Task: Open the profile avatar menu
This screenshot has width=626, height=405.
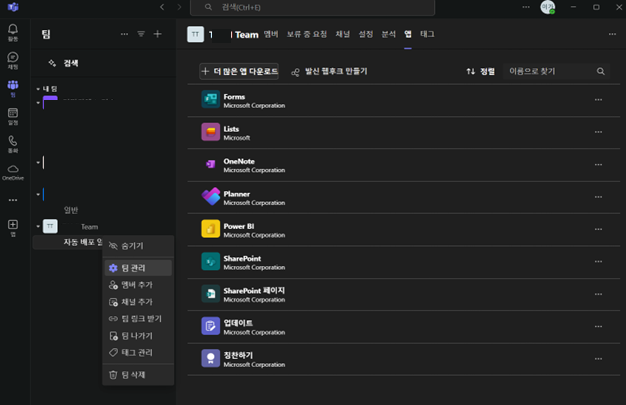Action: (547, 7)
